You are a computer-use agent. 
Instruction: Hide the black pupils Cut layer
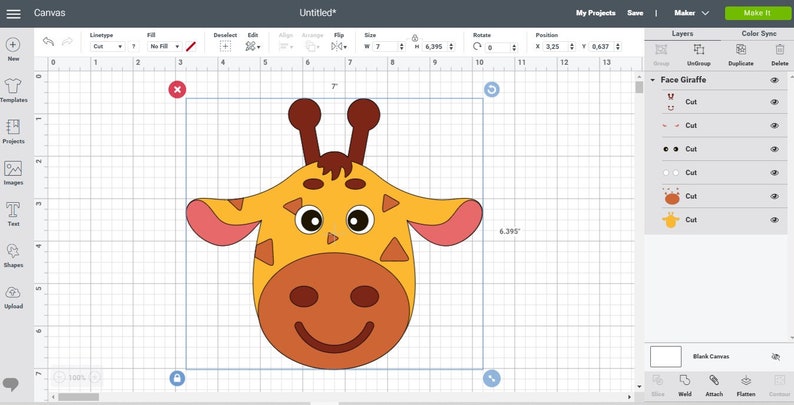point(774,149)
